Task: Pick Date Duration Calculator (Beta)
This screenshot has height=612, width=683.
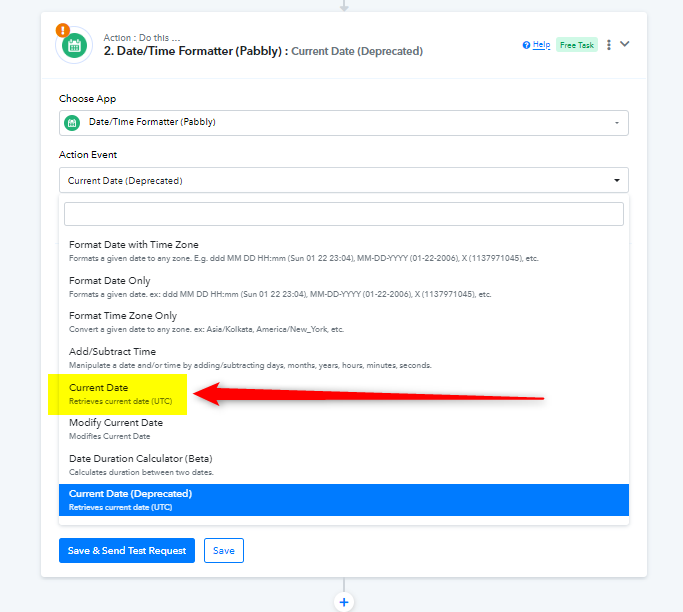Action: pyautogui.click(x=344, y=465)
